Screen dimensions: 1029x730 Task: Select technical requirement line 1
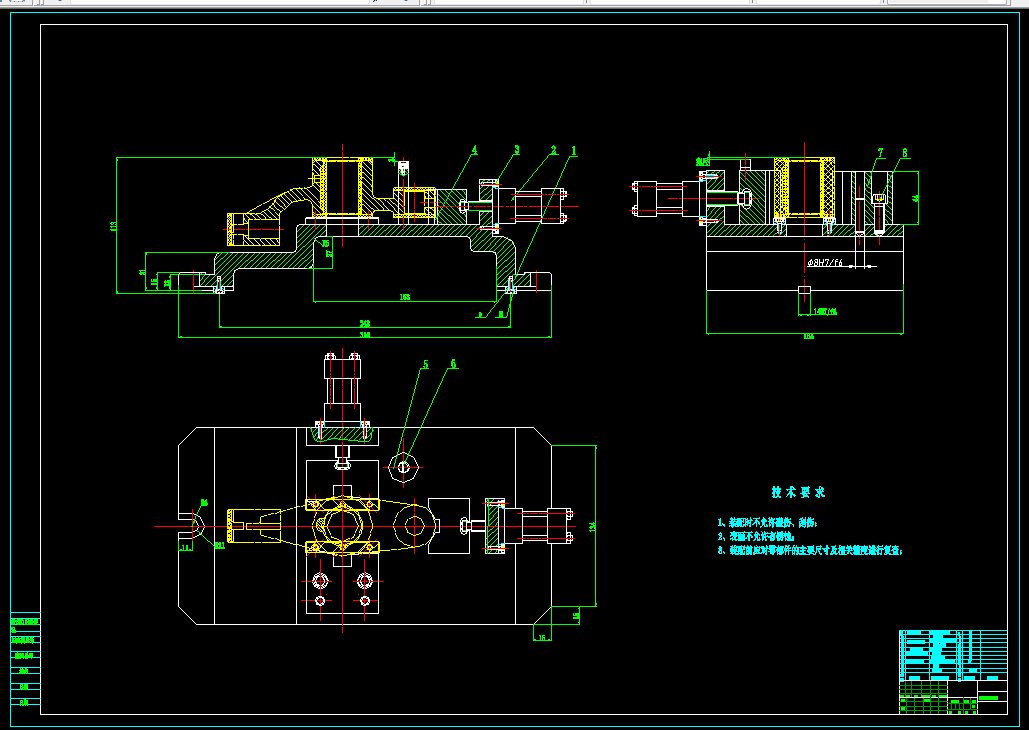coord(768,523)
